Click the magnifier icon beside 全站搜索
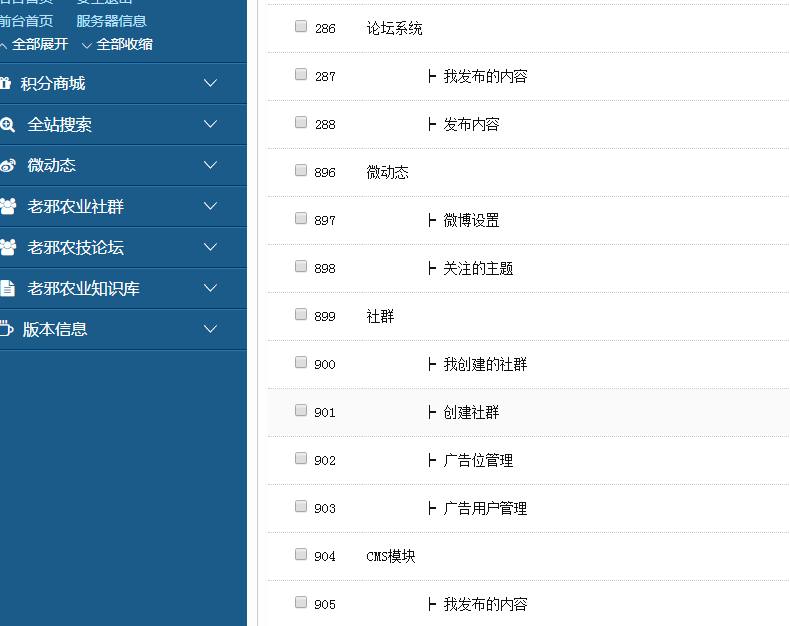This screenshot has height=626, width=790. coord(7,125)
